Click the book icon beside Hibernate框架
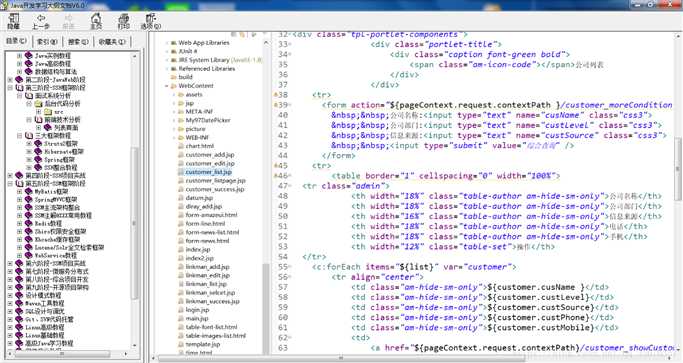Image resolution: width=683 pixels, height=363 pixels. click(x=38, y=151)
